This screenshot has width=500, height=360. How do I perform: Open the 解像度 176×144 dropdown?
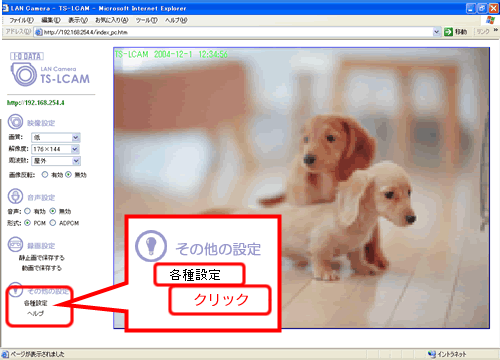pos(56,149)
